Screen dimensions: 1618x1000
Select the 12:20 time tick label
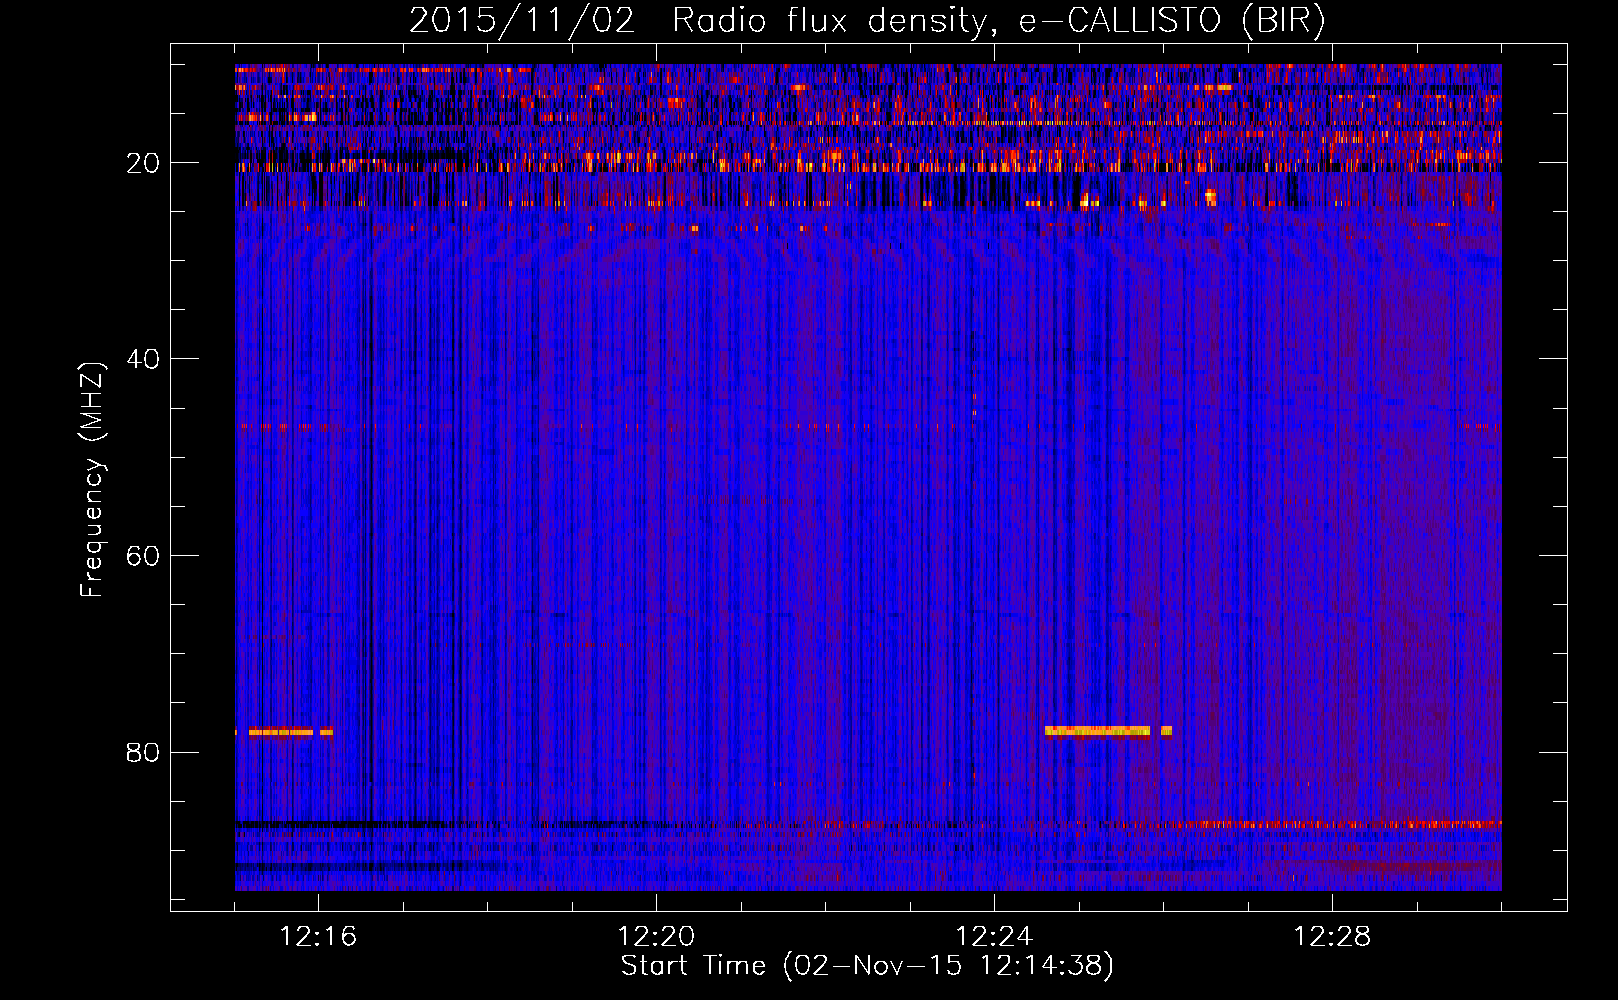click(656, 937)
